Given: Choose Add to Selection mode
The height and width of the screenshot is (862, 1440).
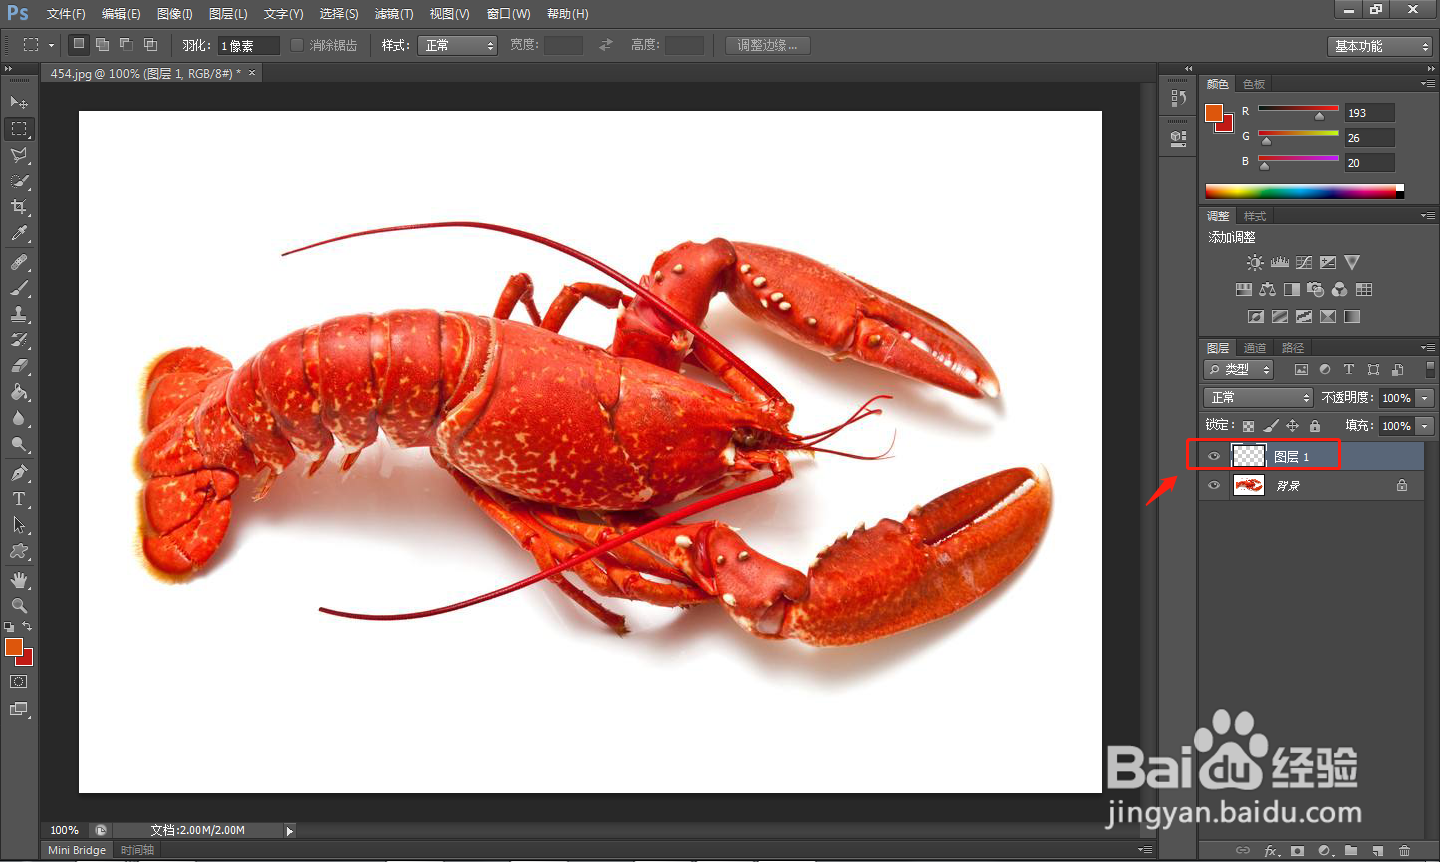Looking at the screenshot, I should coord(102,45).
